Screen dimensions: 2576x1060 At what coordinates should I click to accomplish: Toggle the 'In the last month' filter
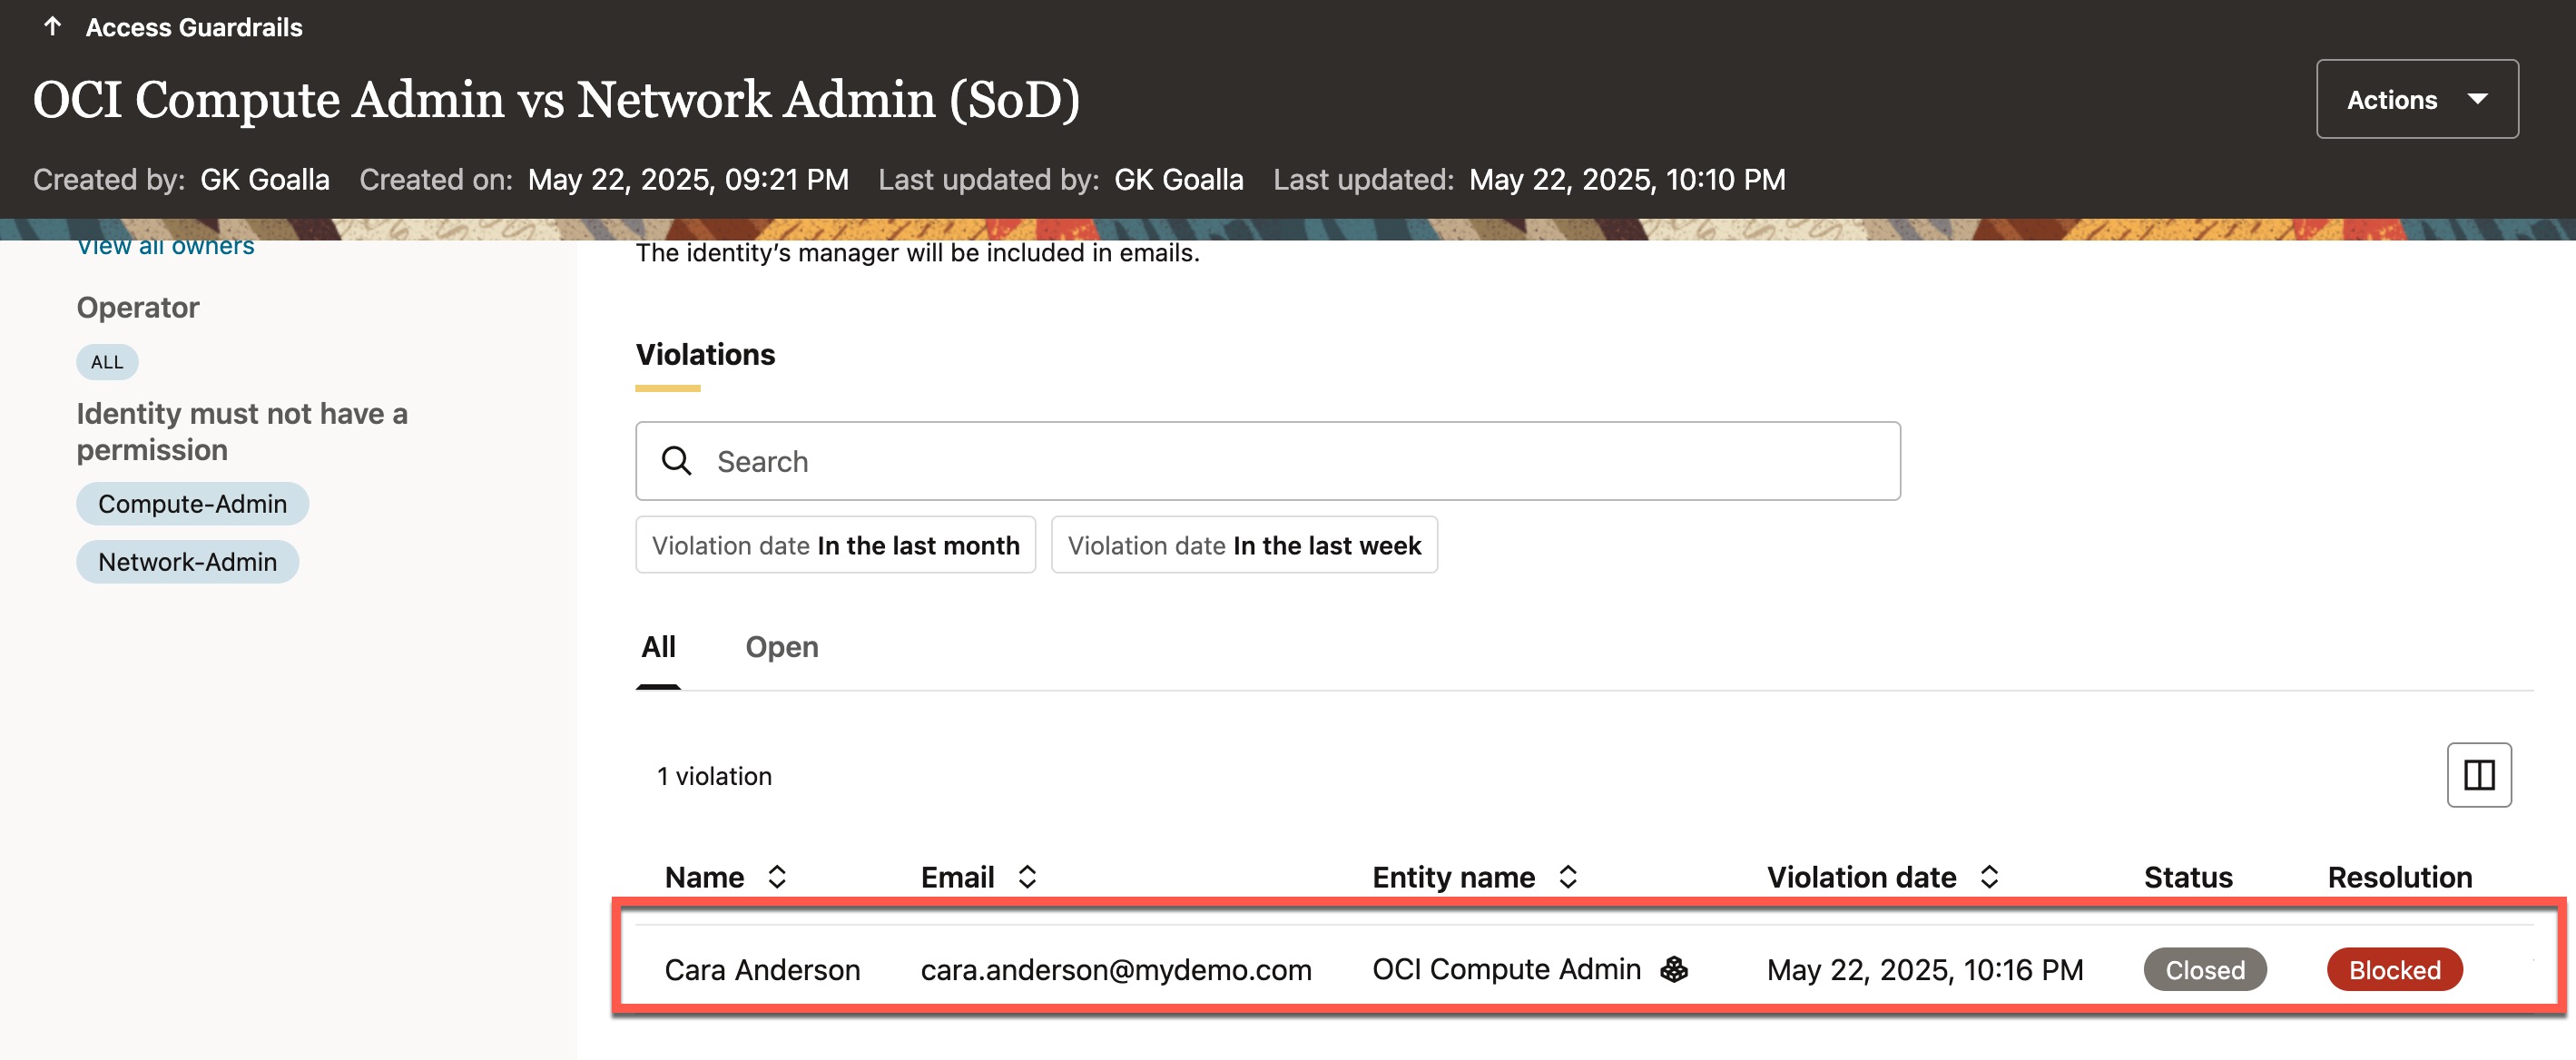click(835, 545)
